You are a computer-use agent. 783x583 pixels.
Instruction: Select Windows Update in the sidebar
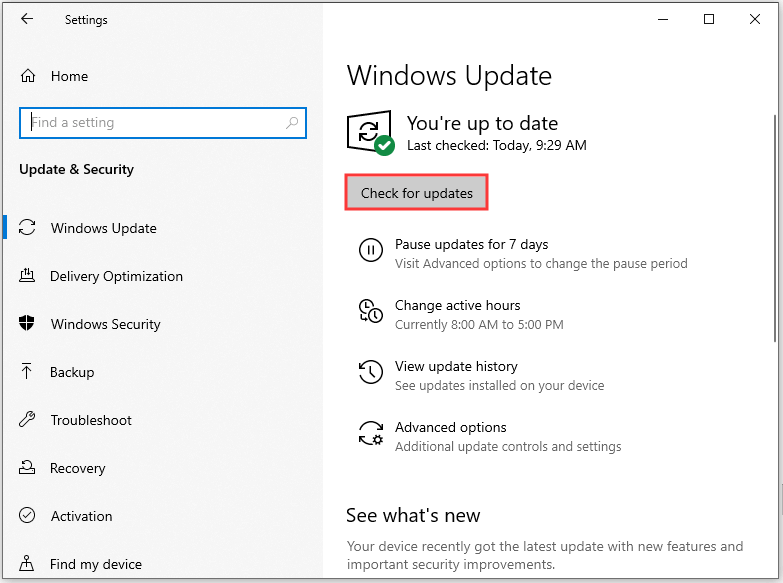[104, 228]
